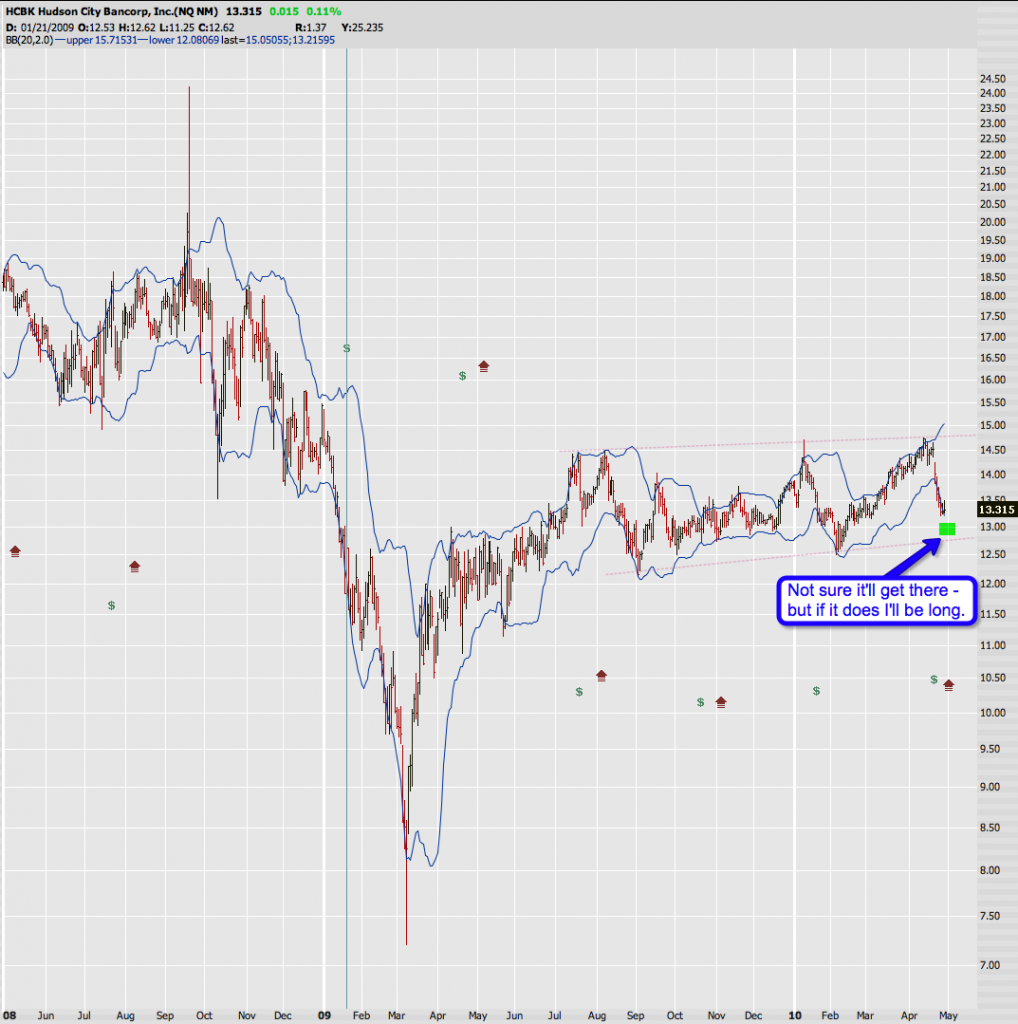The image size is (1018, 1024).
Task: Select the red arrow marker above August 2008
Action: [135, 566]
